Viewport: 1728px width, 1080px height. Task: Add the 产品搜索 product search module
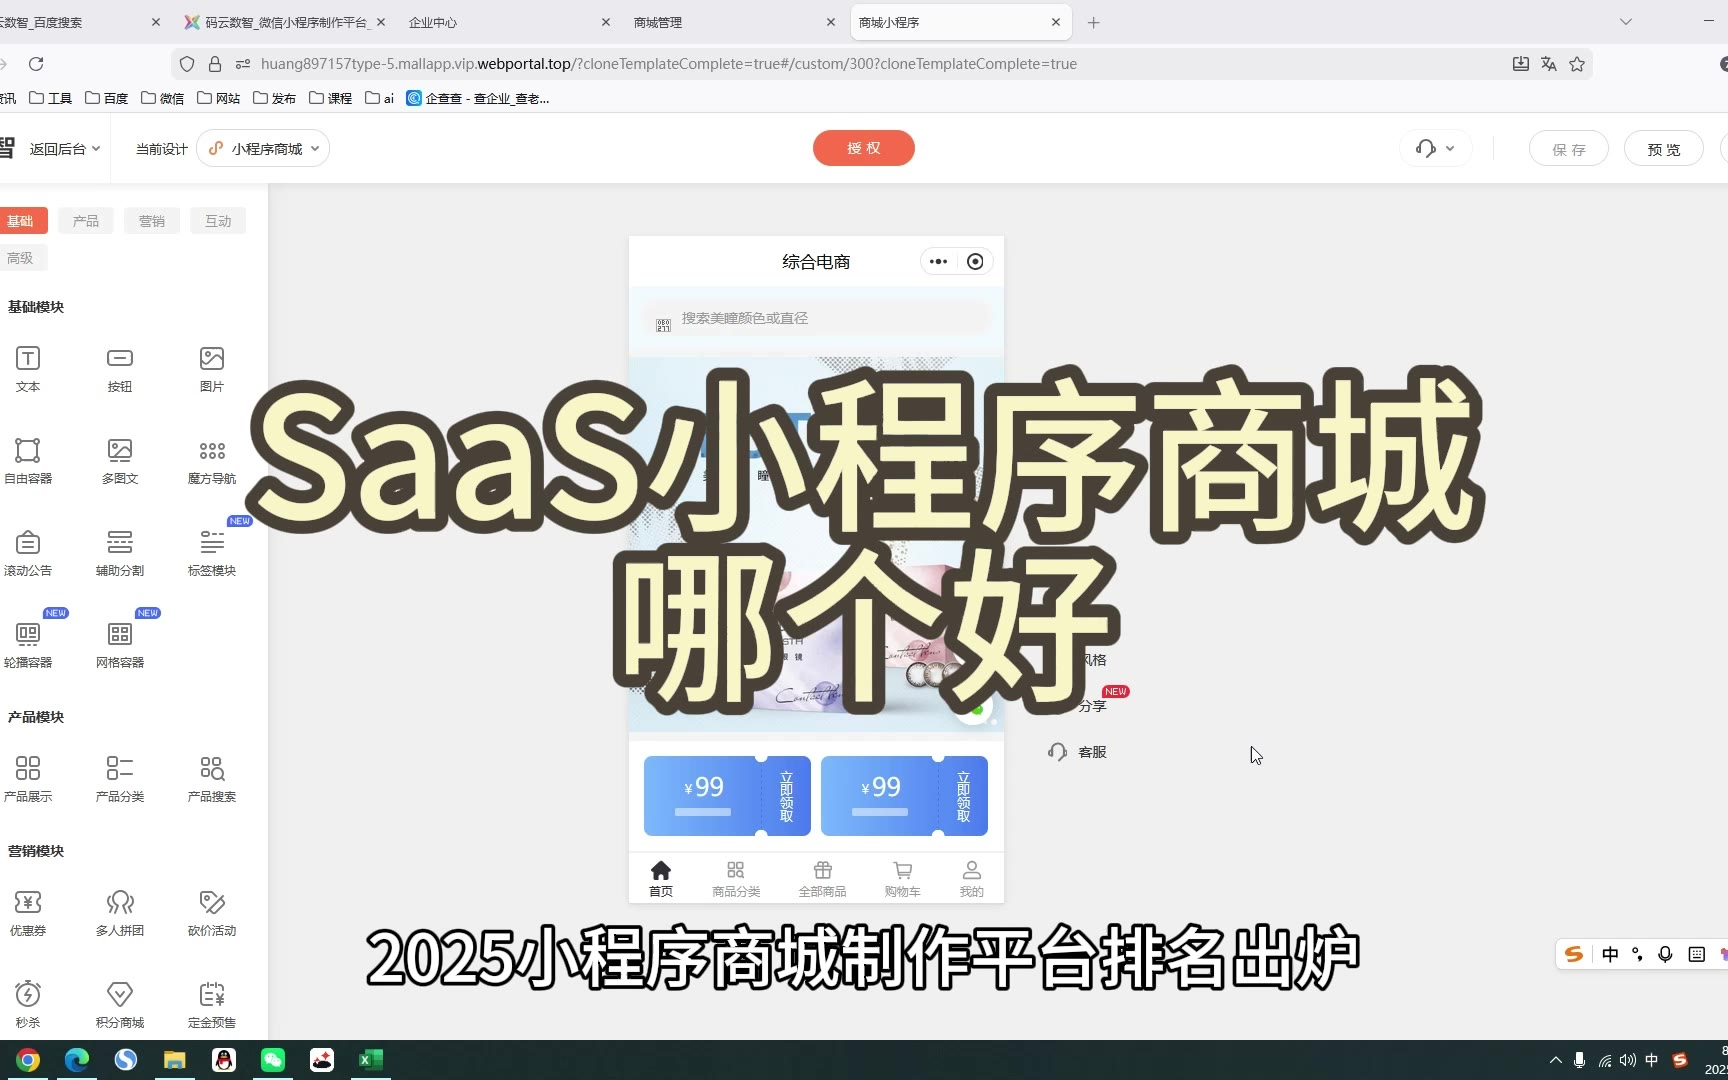(212, 779)
